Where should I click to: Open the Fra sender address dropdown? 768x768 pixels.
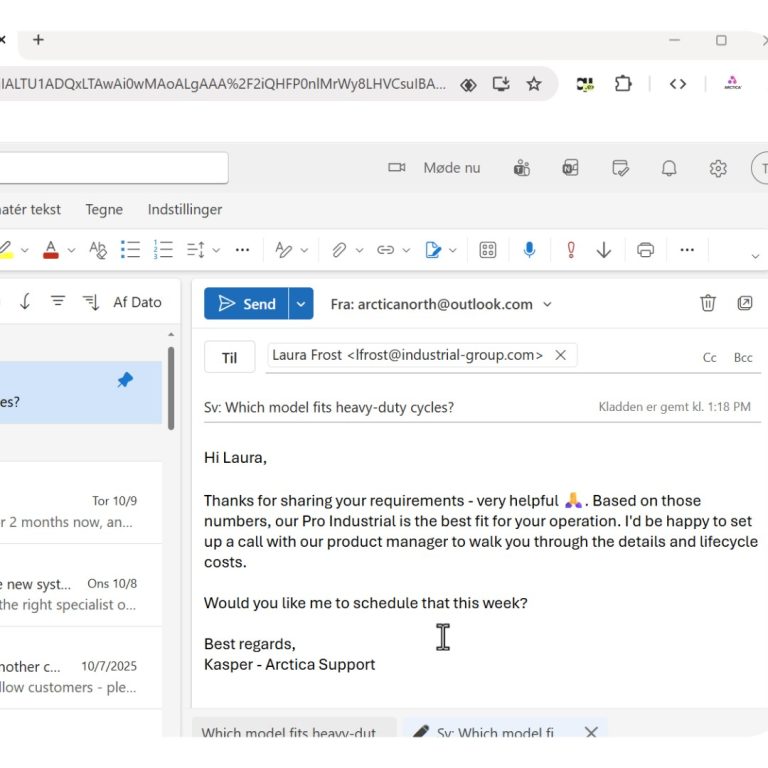point(548,304)
